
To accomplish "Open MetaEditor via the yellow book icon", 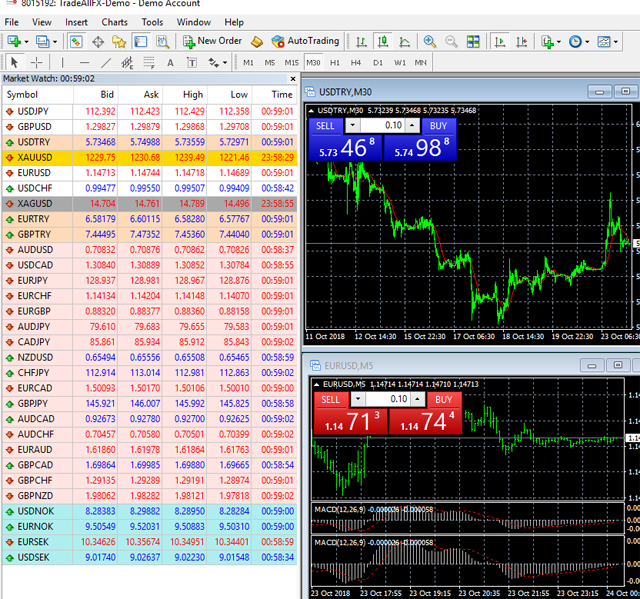I will [257, 41].
